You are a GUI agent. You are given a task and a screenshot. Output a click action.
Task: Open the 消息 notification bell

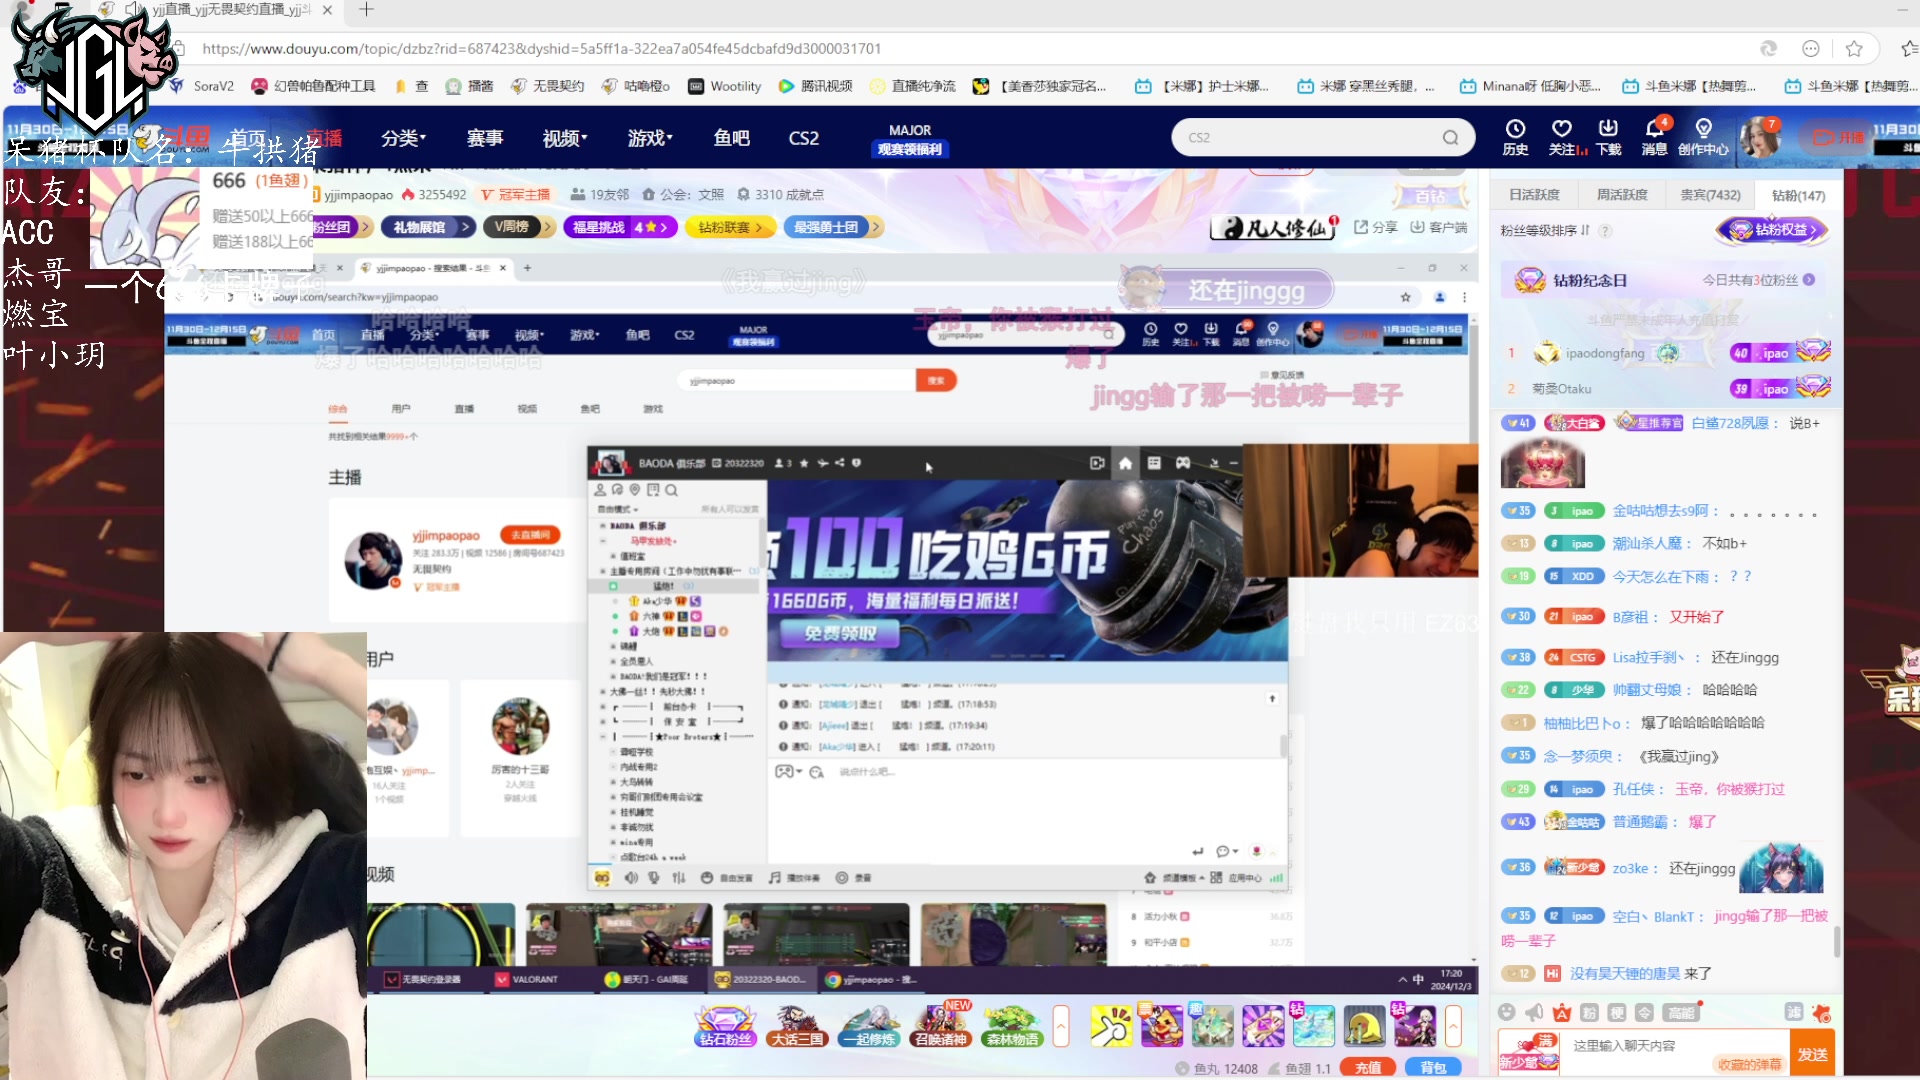[x=1655, y=137]
